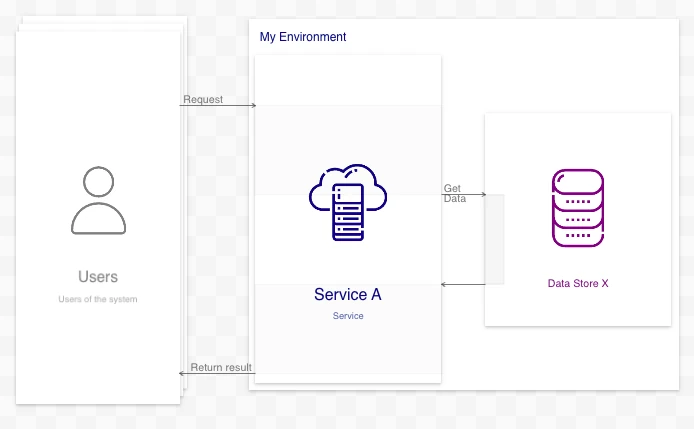Viewport: 694px width, 429px height.
Task: Click the "Data Store X" label
Action: click(x=578, y=284)
